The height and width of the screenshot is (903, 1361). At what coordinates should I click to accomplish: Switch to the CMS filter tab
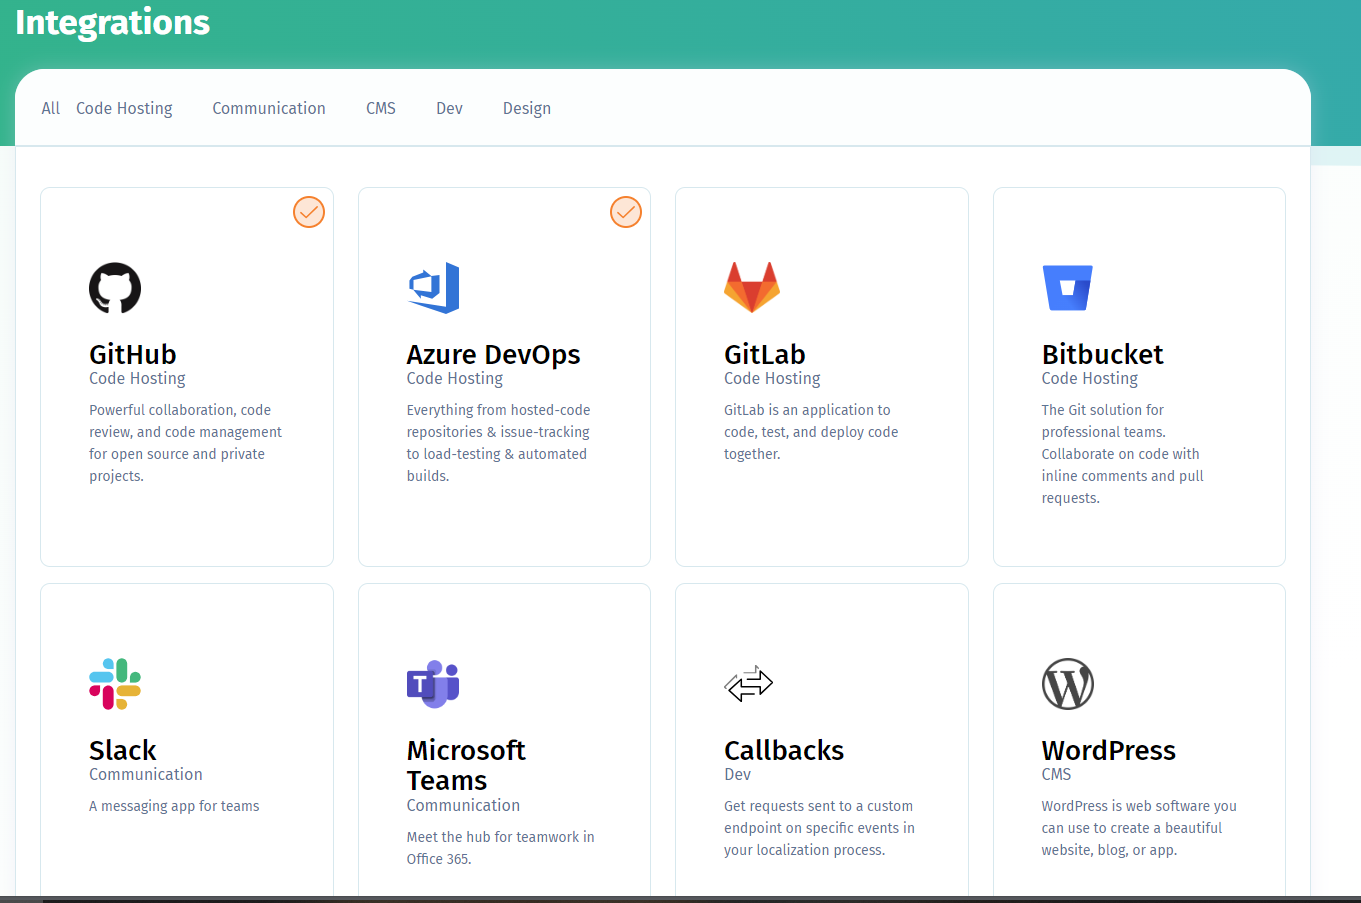380,108
